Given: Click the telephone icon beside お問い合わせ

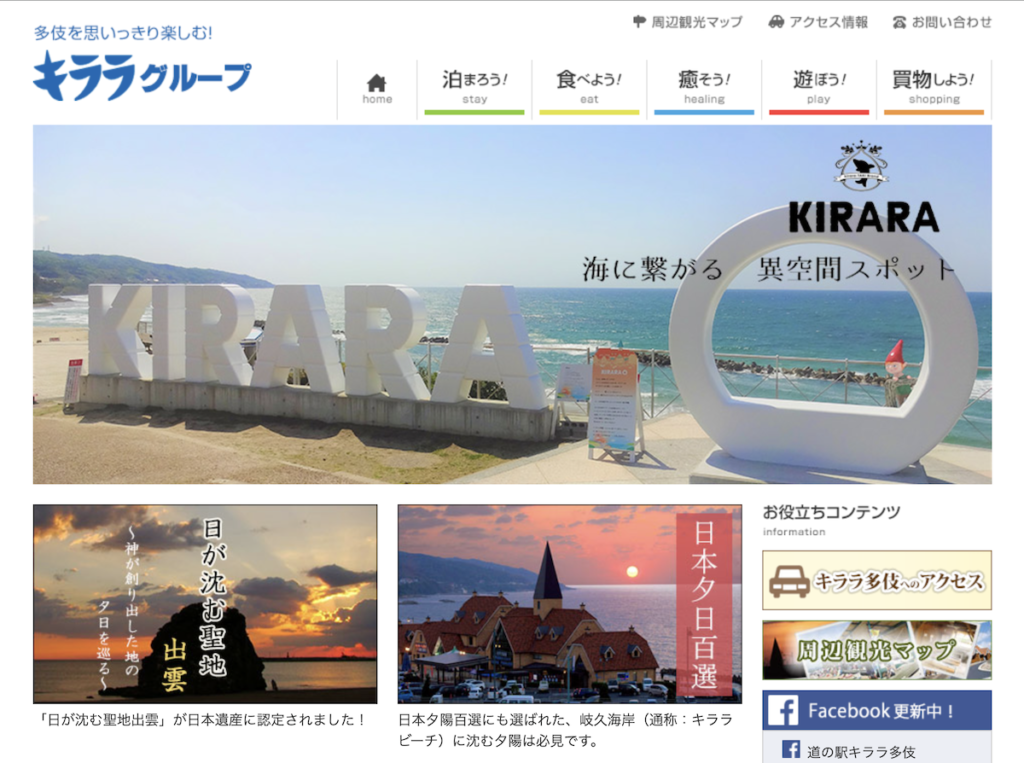Looking at the screenshot, I should 899,21.
